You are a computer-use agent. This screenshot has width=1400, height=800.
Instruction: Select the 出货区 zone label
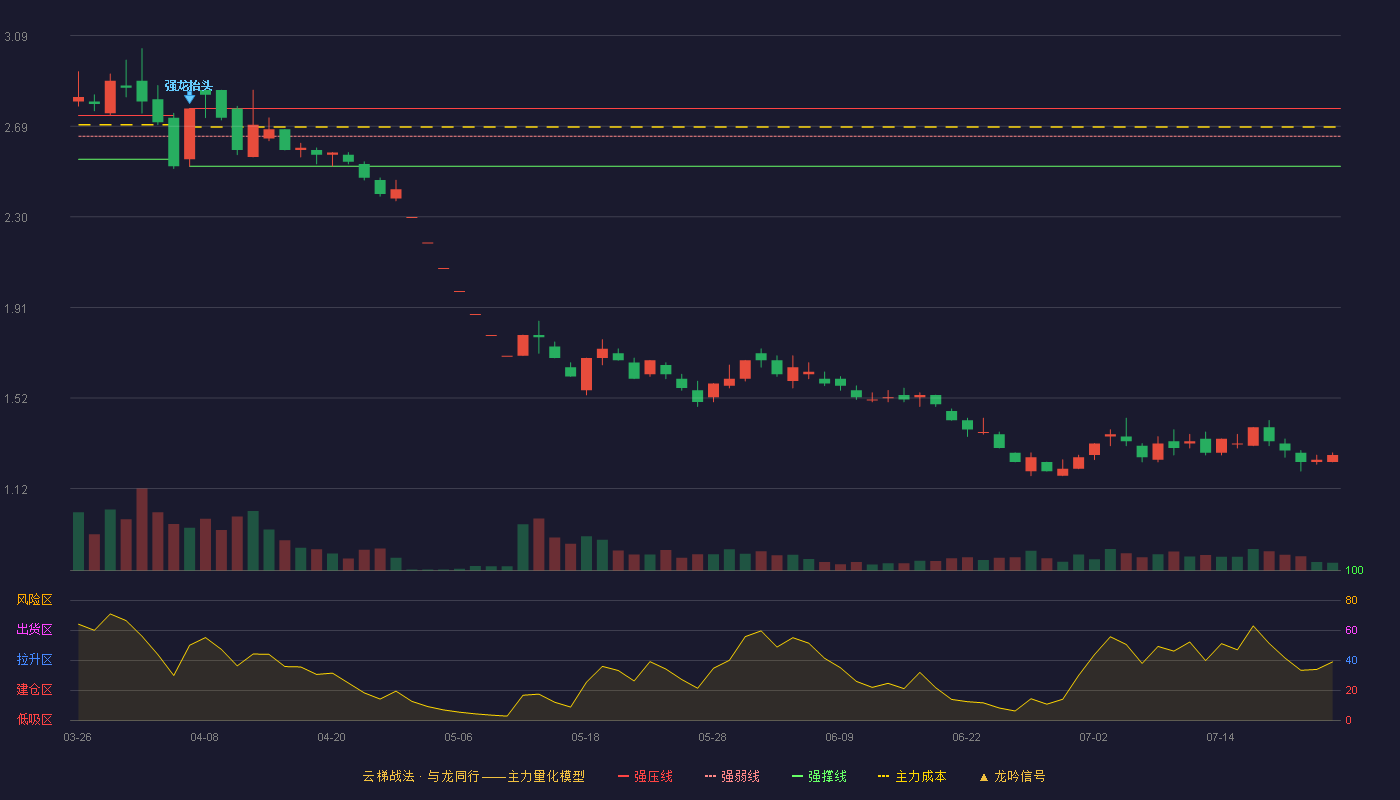click(34, 630)
